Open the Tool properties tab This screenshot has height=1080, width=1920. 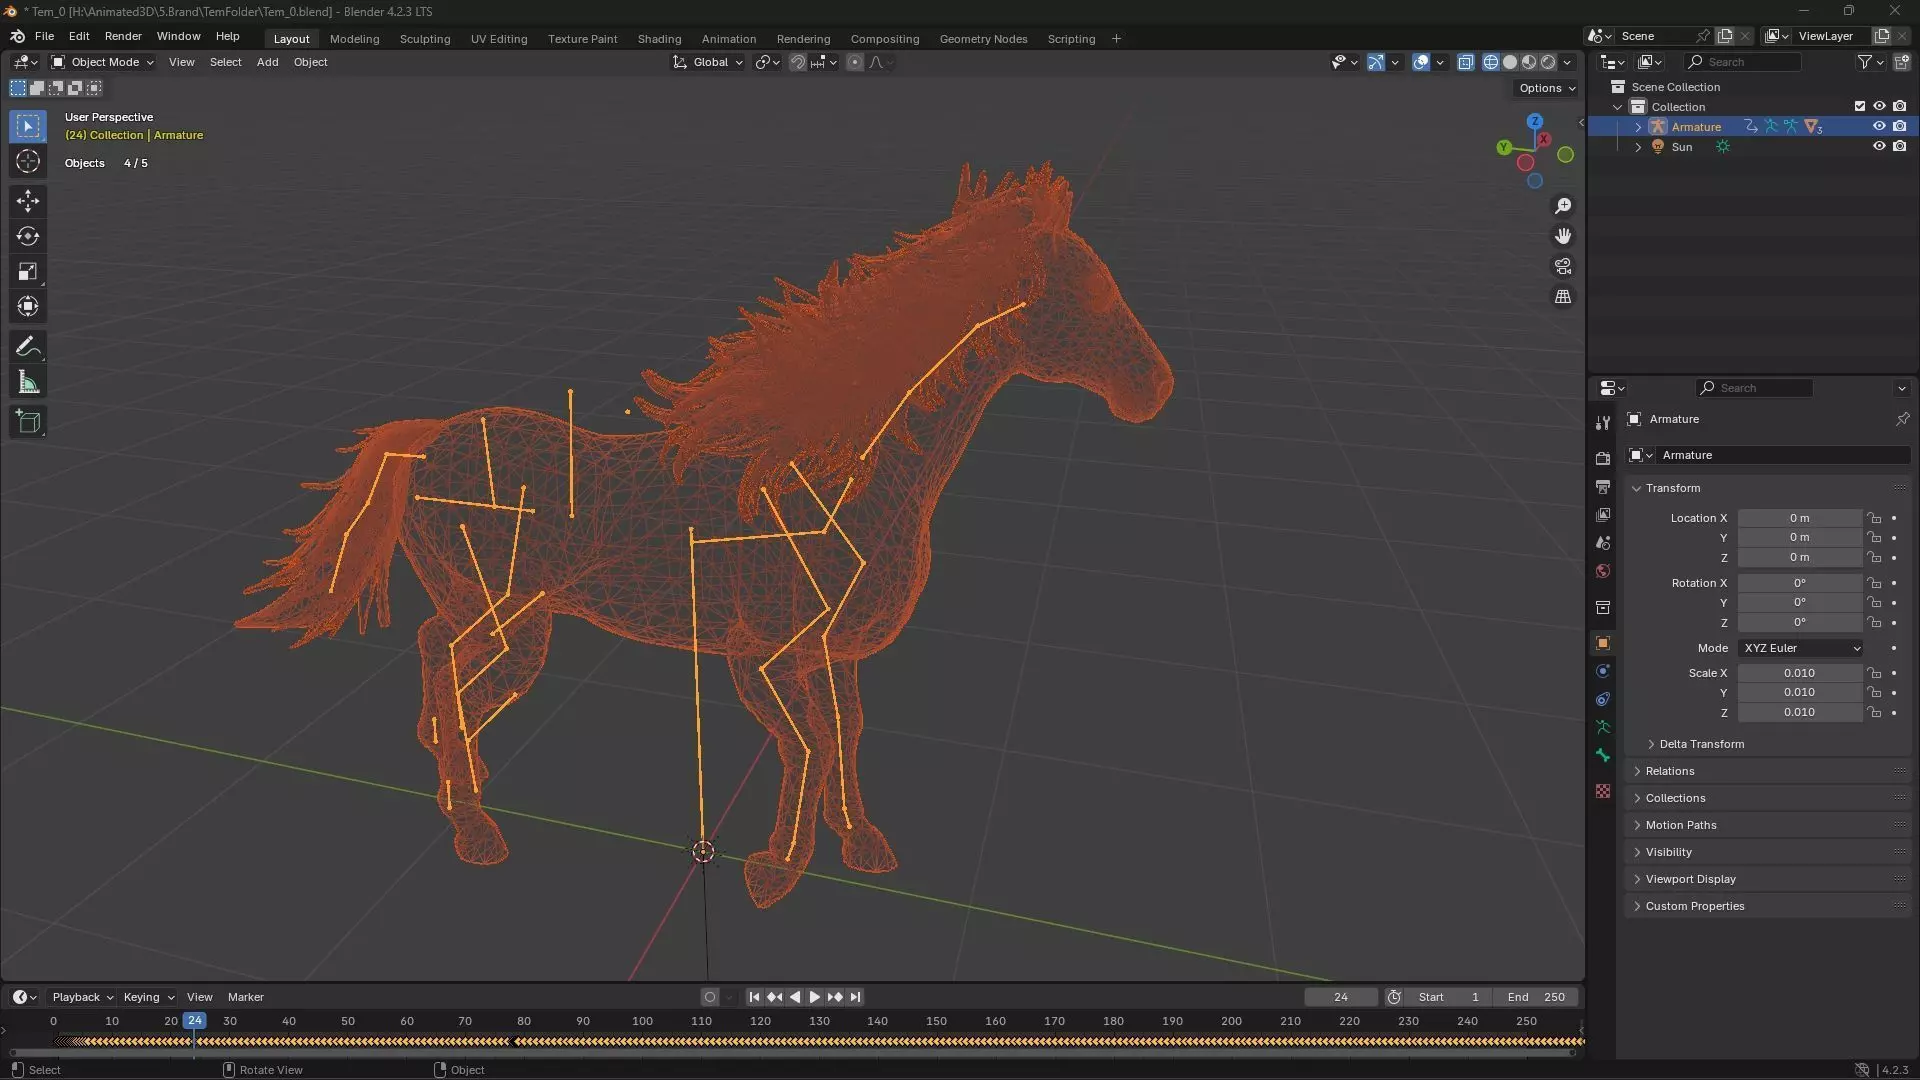[1603, 423]
